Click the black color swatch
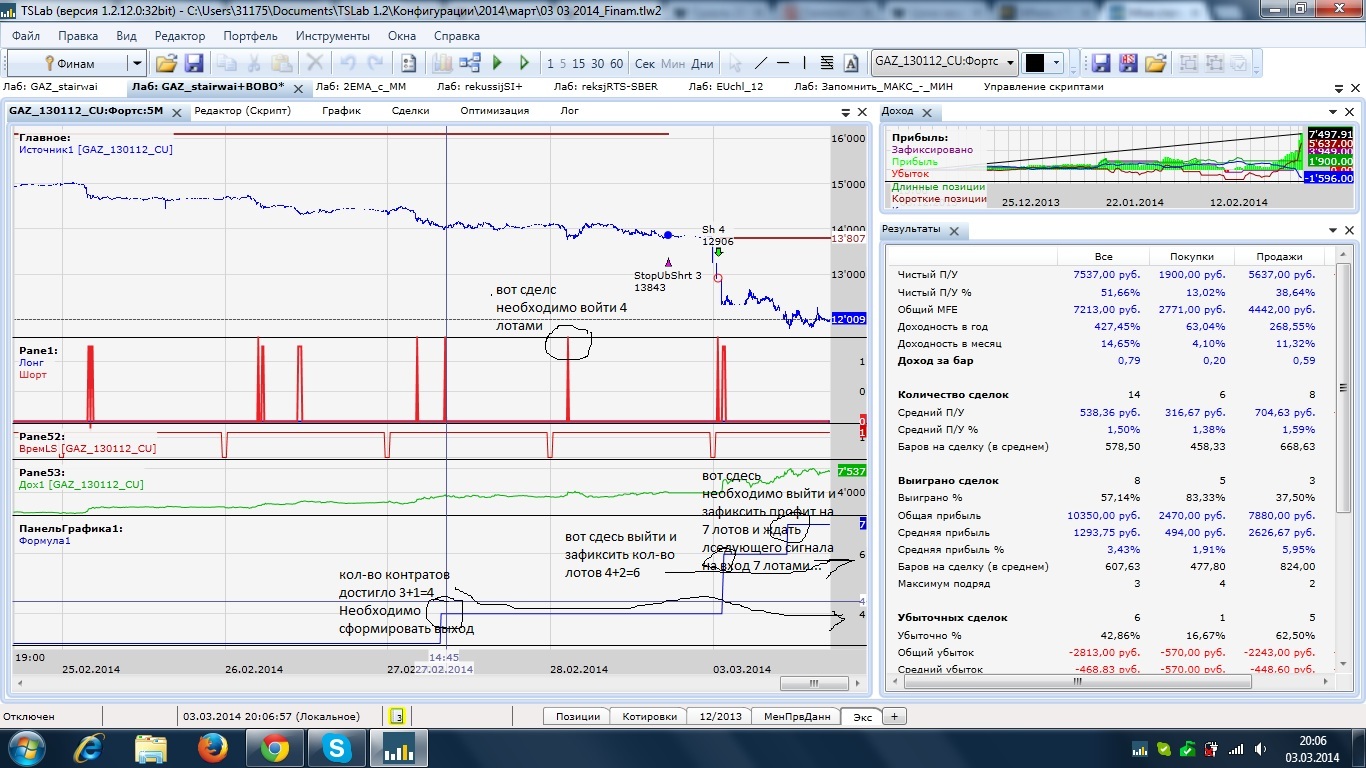 (x=1035, y=63)
